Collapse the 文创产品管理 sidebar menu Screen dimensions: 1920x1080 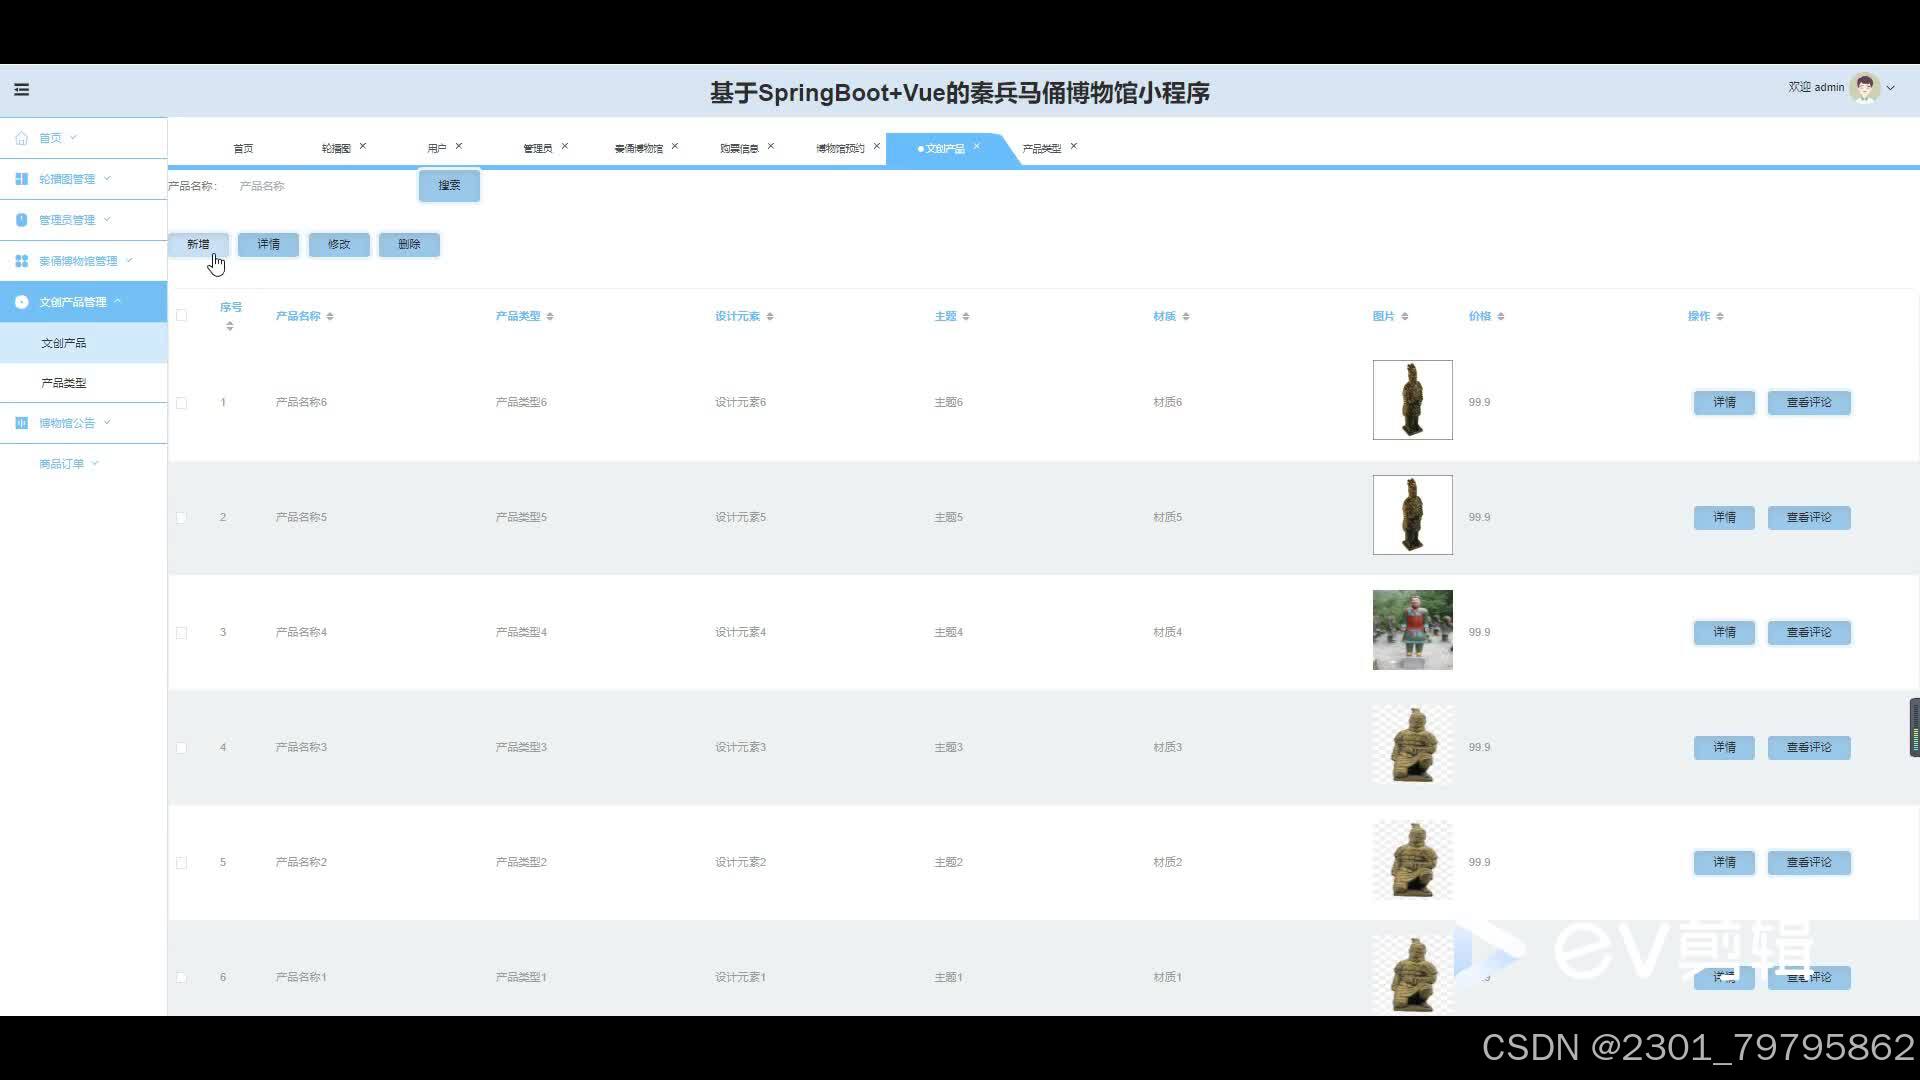coord(73,302)
